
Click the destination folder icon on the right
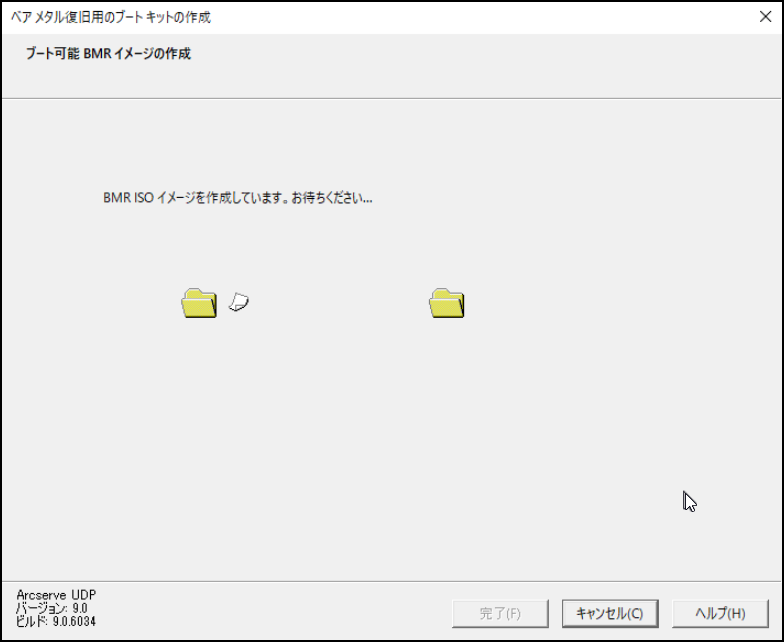(x=446, y=303)
